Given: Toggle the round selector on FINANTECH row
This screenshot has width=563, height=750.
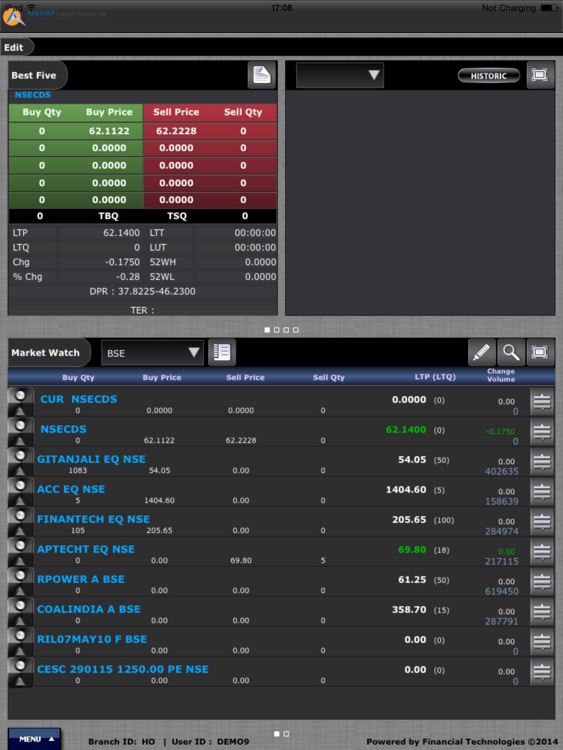Looking at the screenshot, I should click(x=20, y=516).
